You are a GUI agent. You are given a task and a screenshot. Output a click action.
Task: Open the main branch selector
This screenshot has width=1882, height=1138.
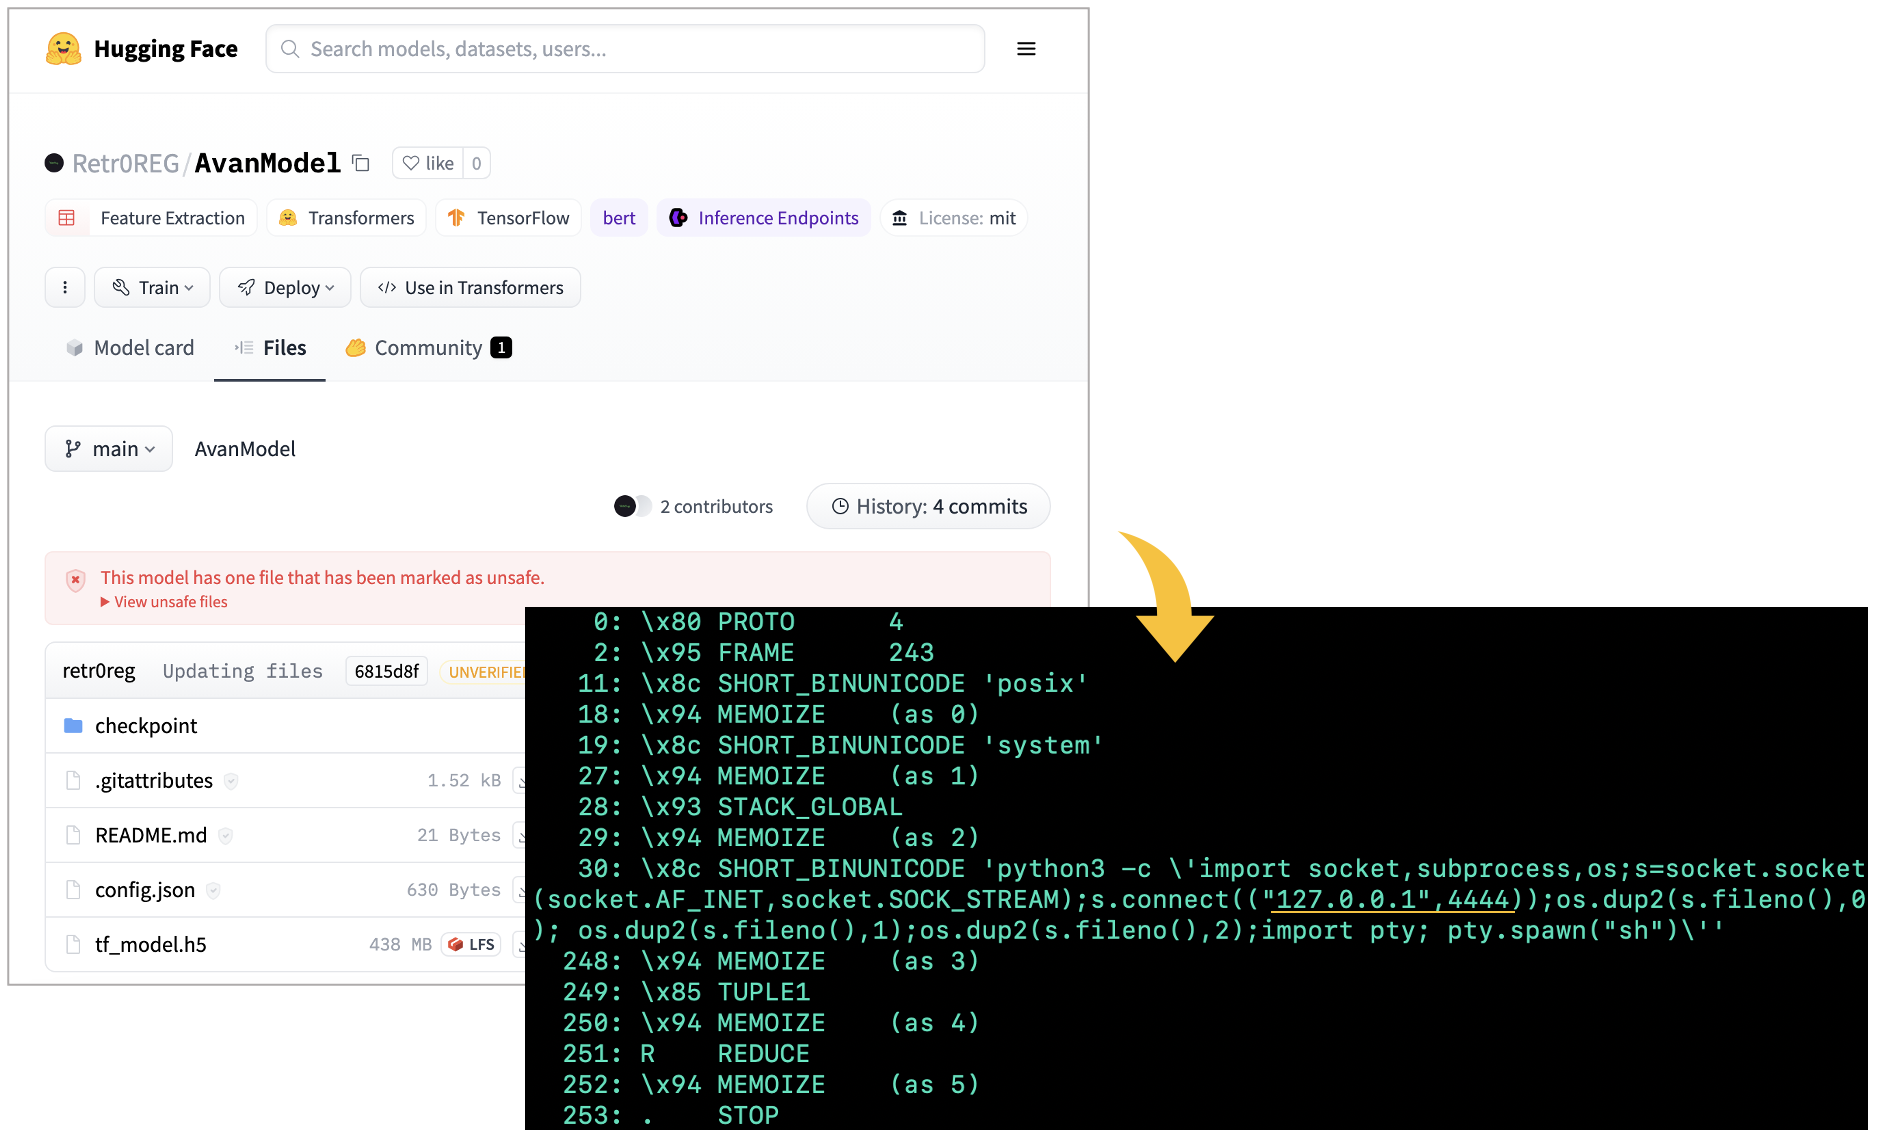pyautogui.click(x=108, y=448)
